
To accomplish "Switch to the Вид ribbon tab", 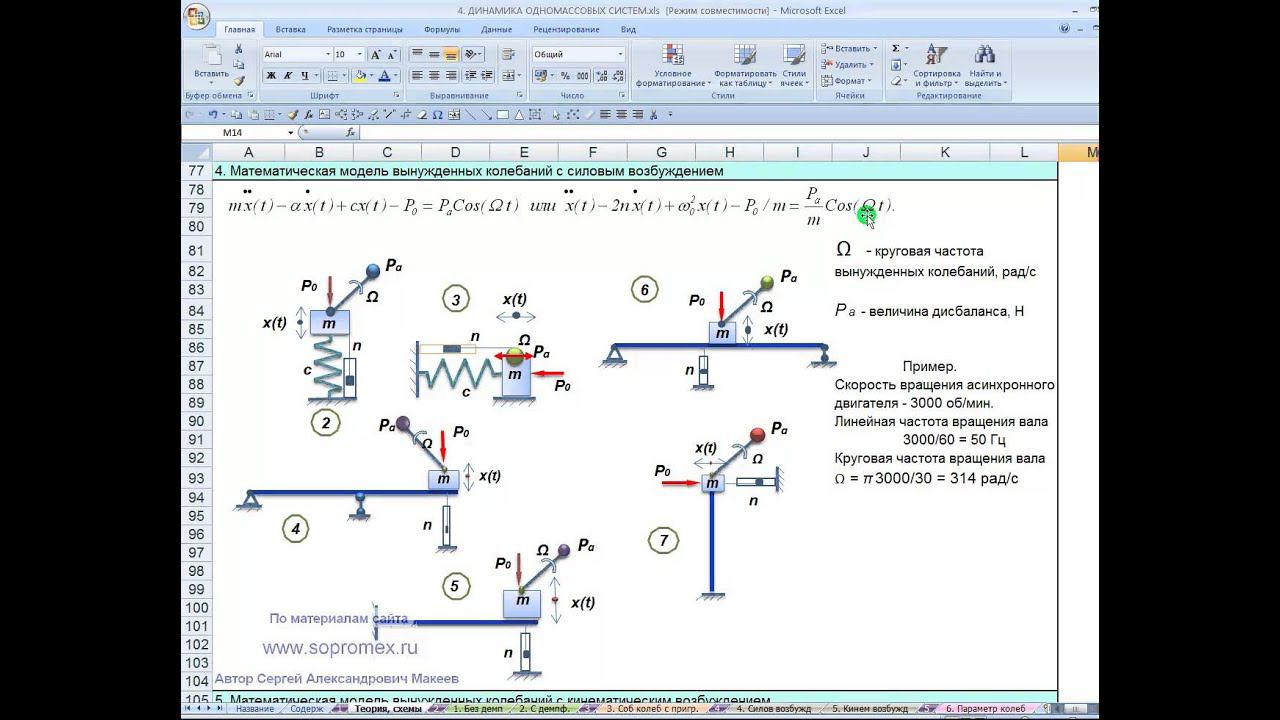I will (x=628, y=30).
